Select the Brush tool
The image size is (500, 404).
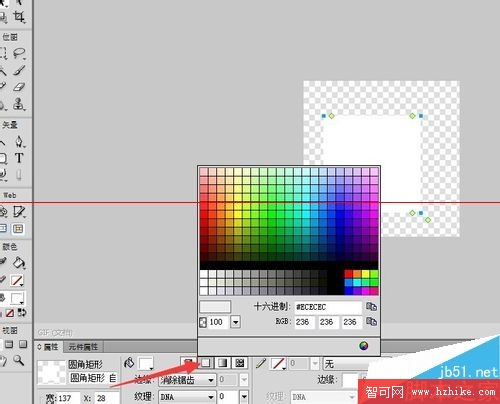coord(19,70)
